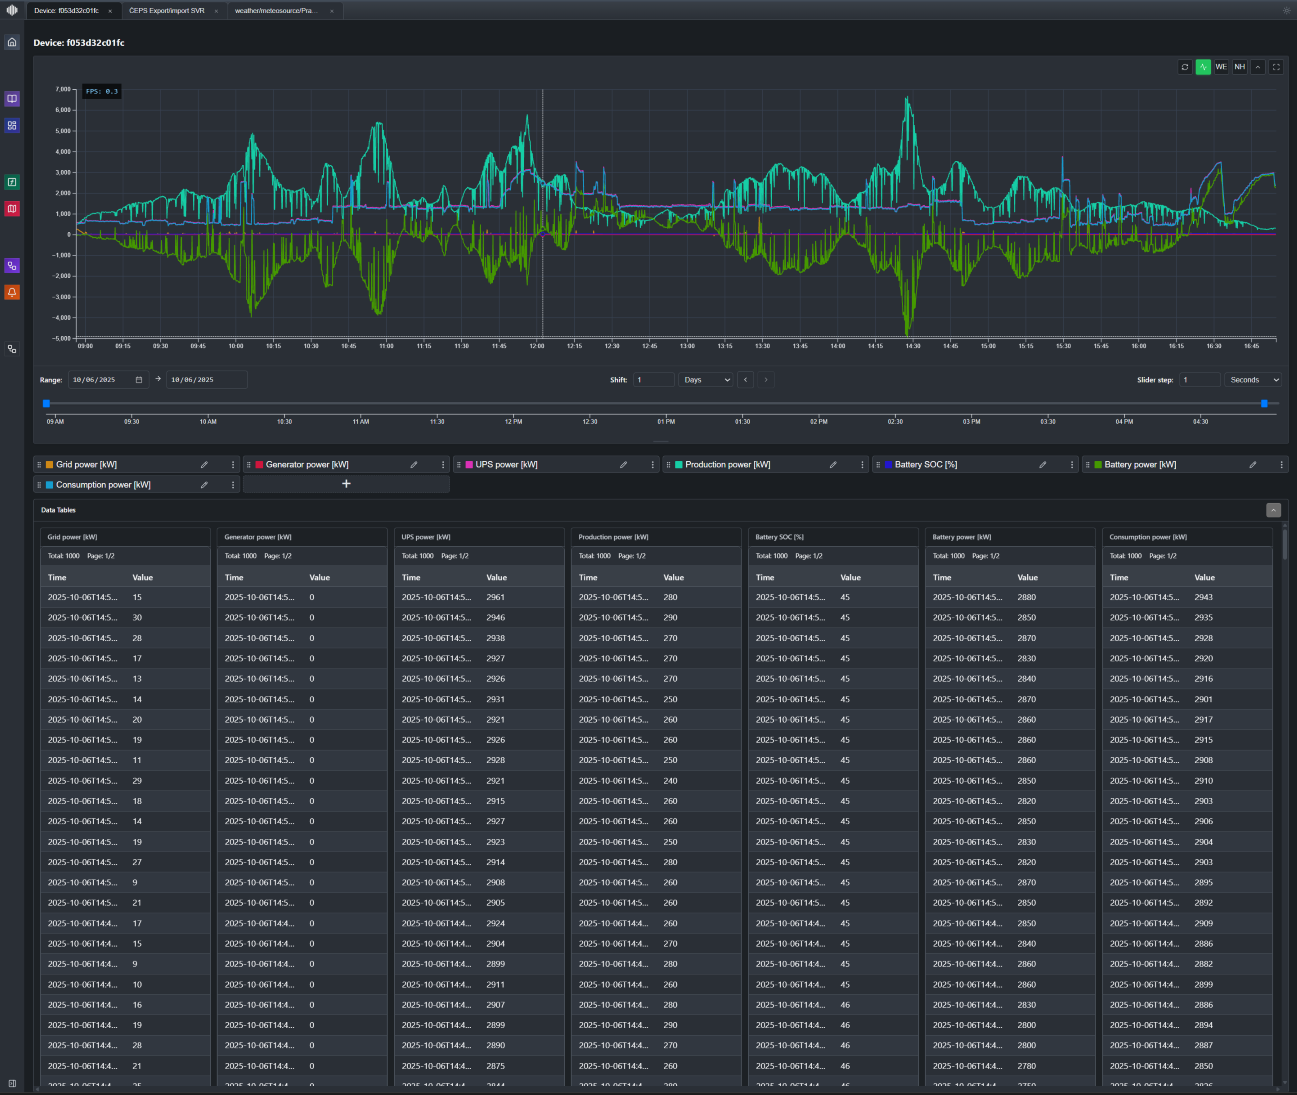Add a new series with the plus button

(x=346, y=483)
